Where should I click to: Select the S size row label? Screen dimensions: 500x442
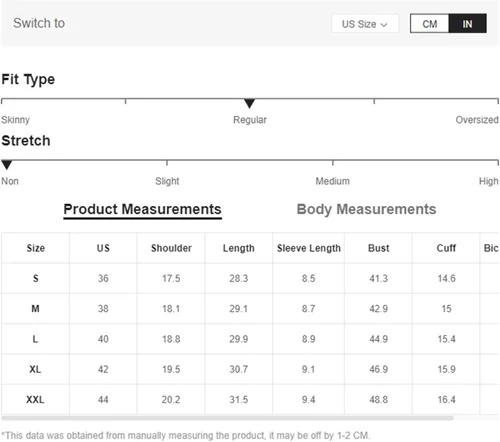coord(36,278)
